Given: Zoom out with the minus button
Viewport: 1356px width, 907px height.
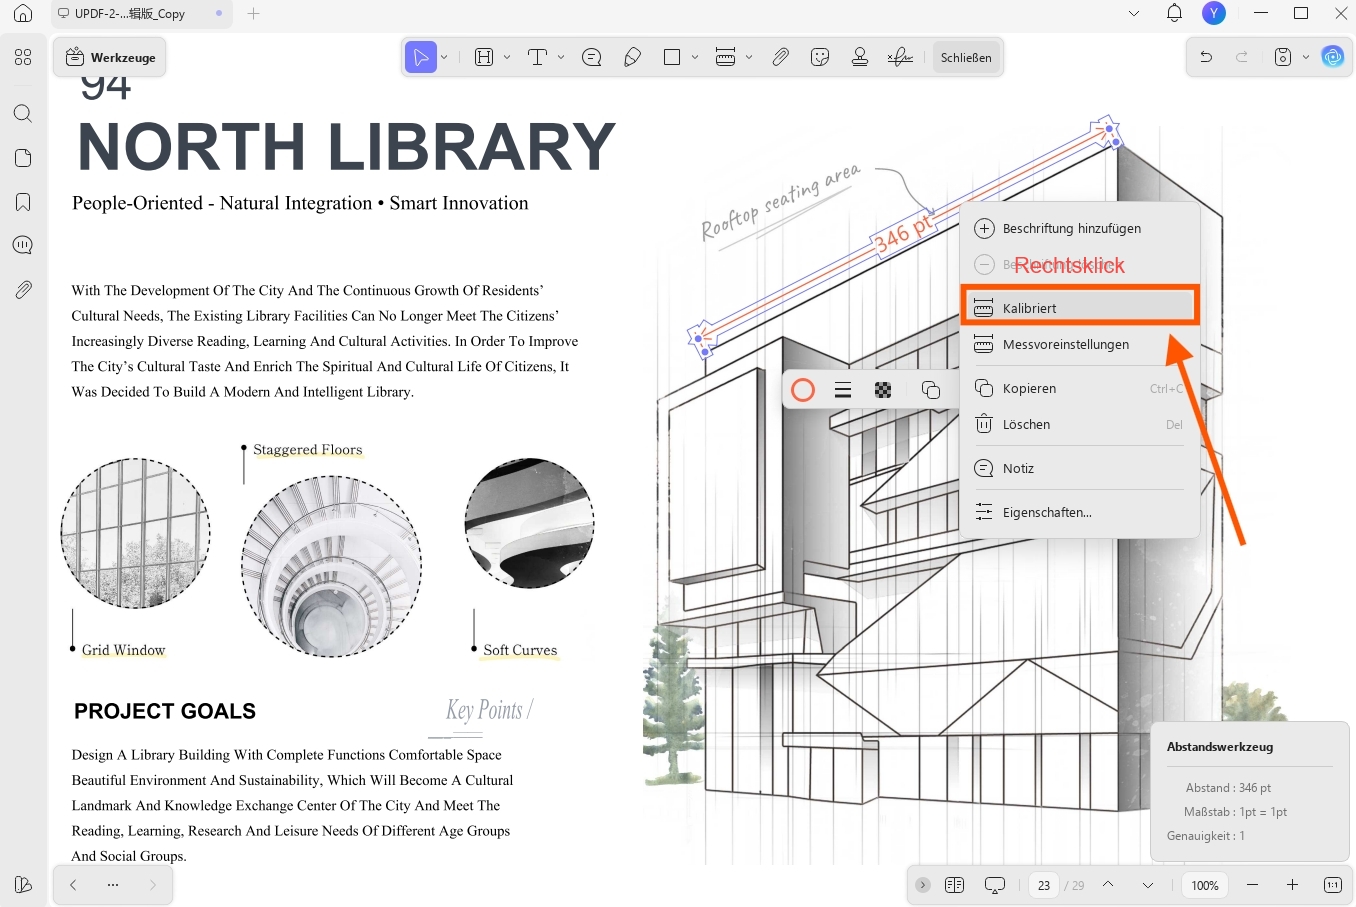Looking at the screenshot, I should coord(1252,885).
